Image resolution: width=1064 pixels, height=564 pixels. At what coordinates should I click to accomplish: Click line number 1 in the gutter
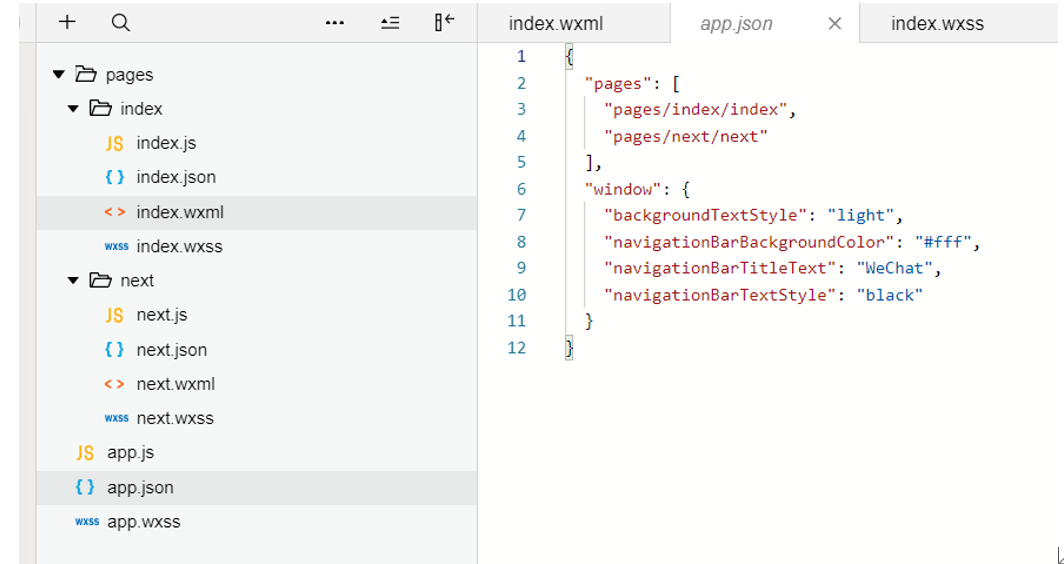click(521, 56)
